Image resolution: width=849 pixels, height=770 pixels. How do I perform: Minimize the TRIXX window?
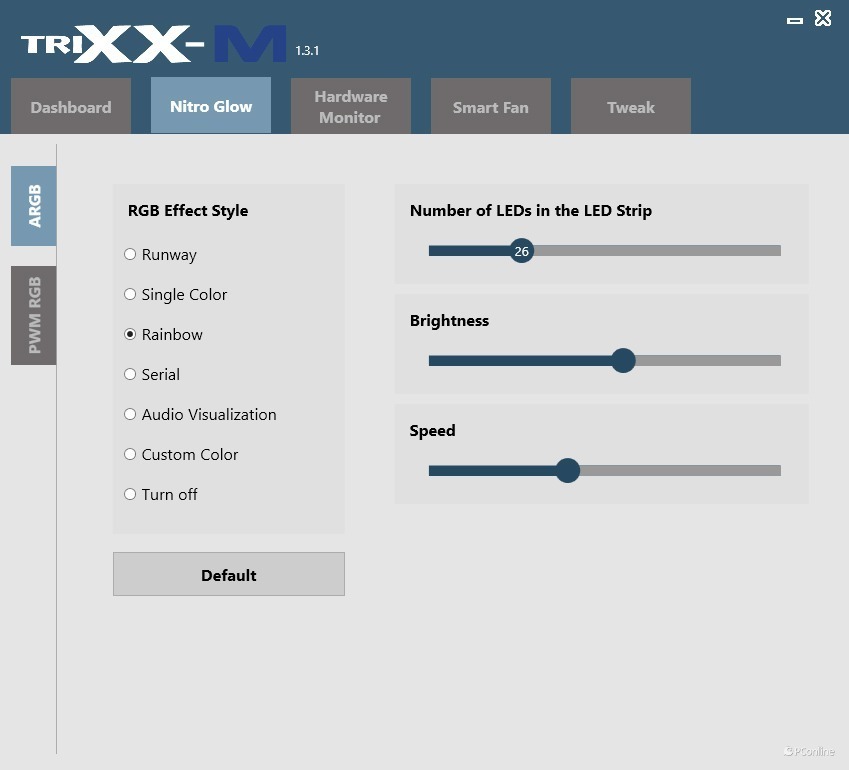794,21
